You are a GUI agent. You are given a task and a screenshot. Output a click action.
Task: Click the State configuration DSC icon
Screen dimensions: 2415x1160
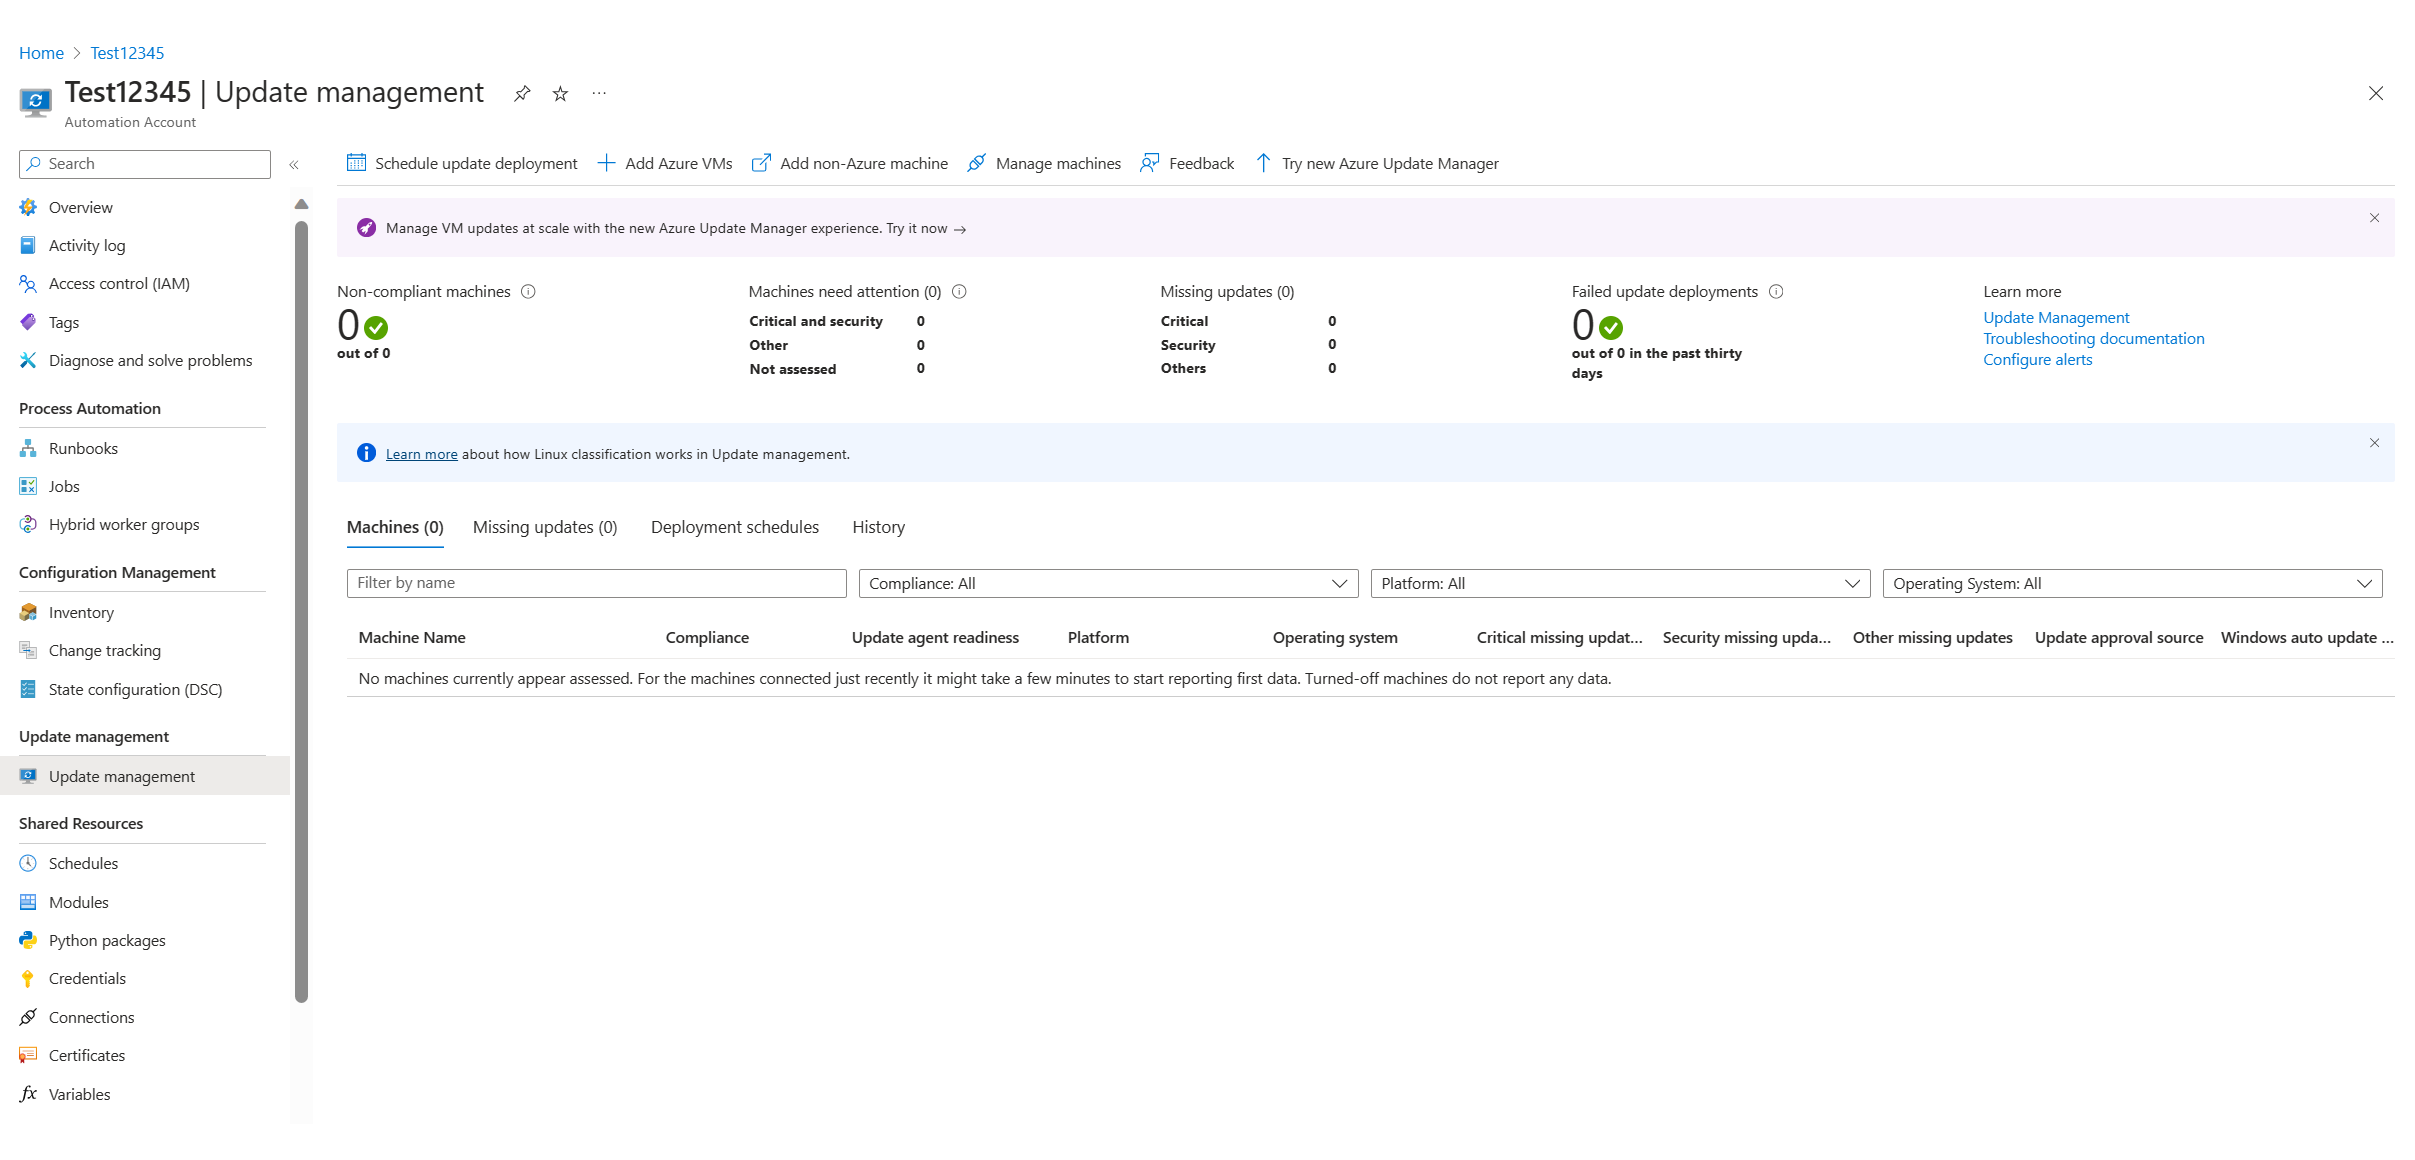click(28, 689)
